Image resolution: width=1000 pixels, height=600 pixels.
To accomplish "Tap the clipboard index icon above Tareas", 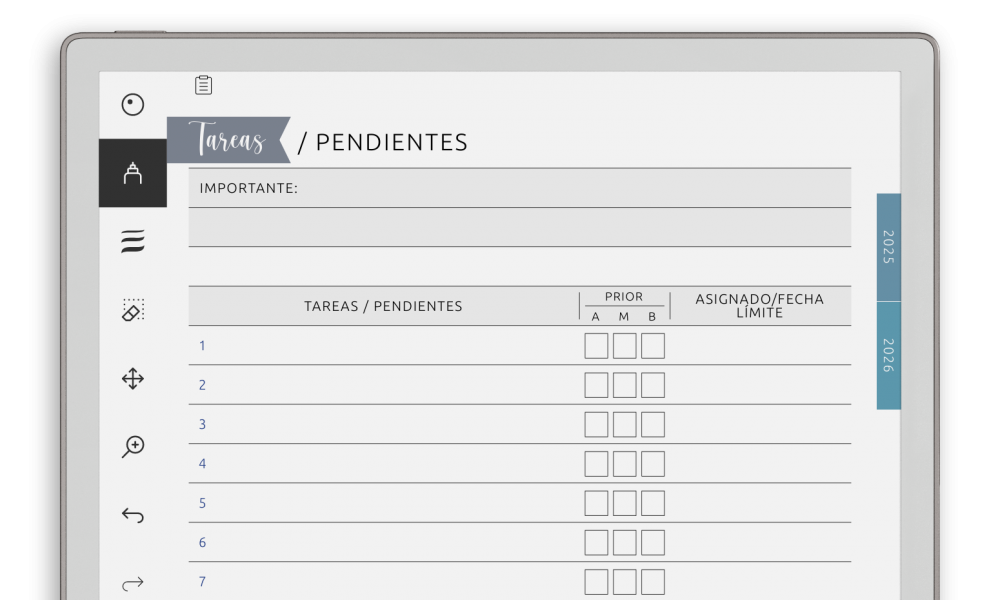I will (203, 85).
